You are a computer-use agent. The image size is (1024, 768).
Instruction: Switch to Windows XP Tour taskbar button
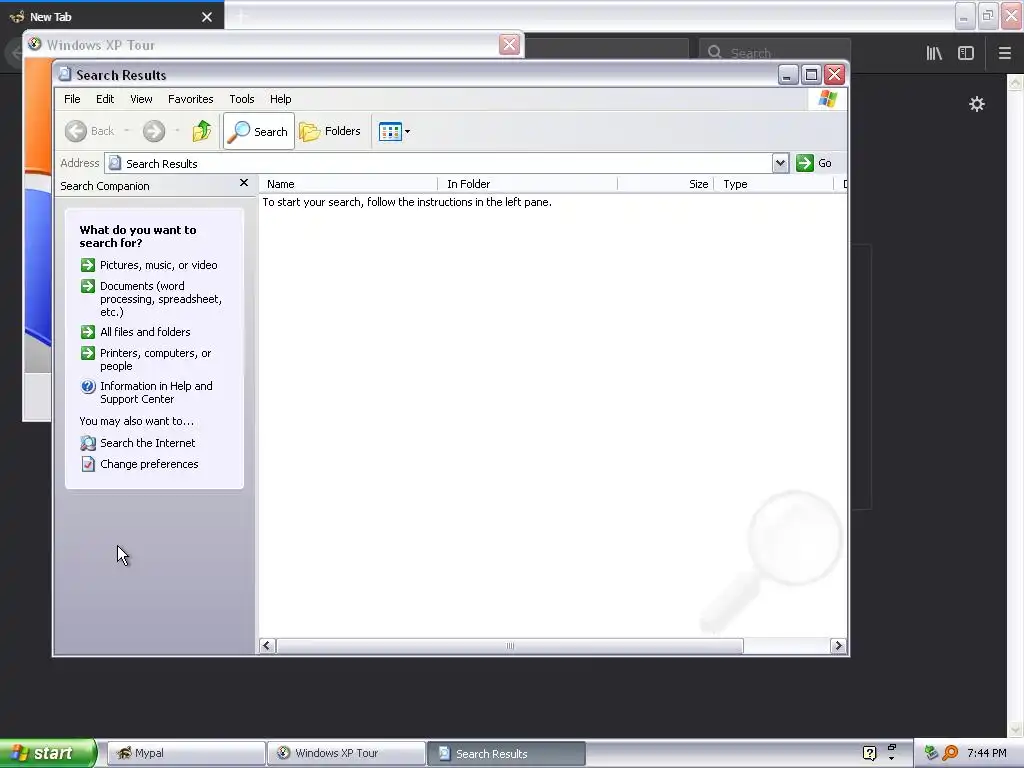point(347,753)
